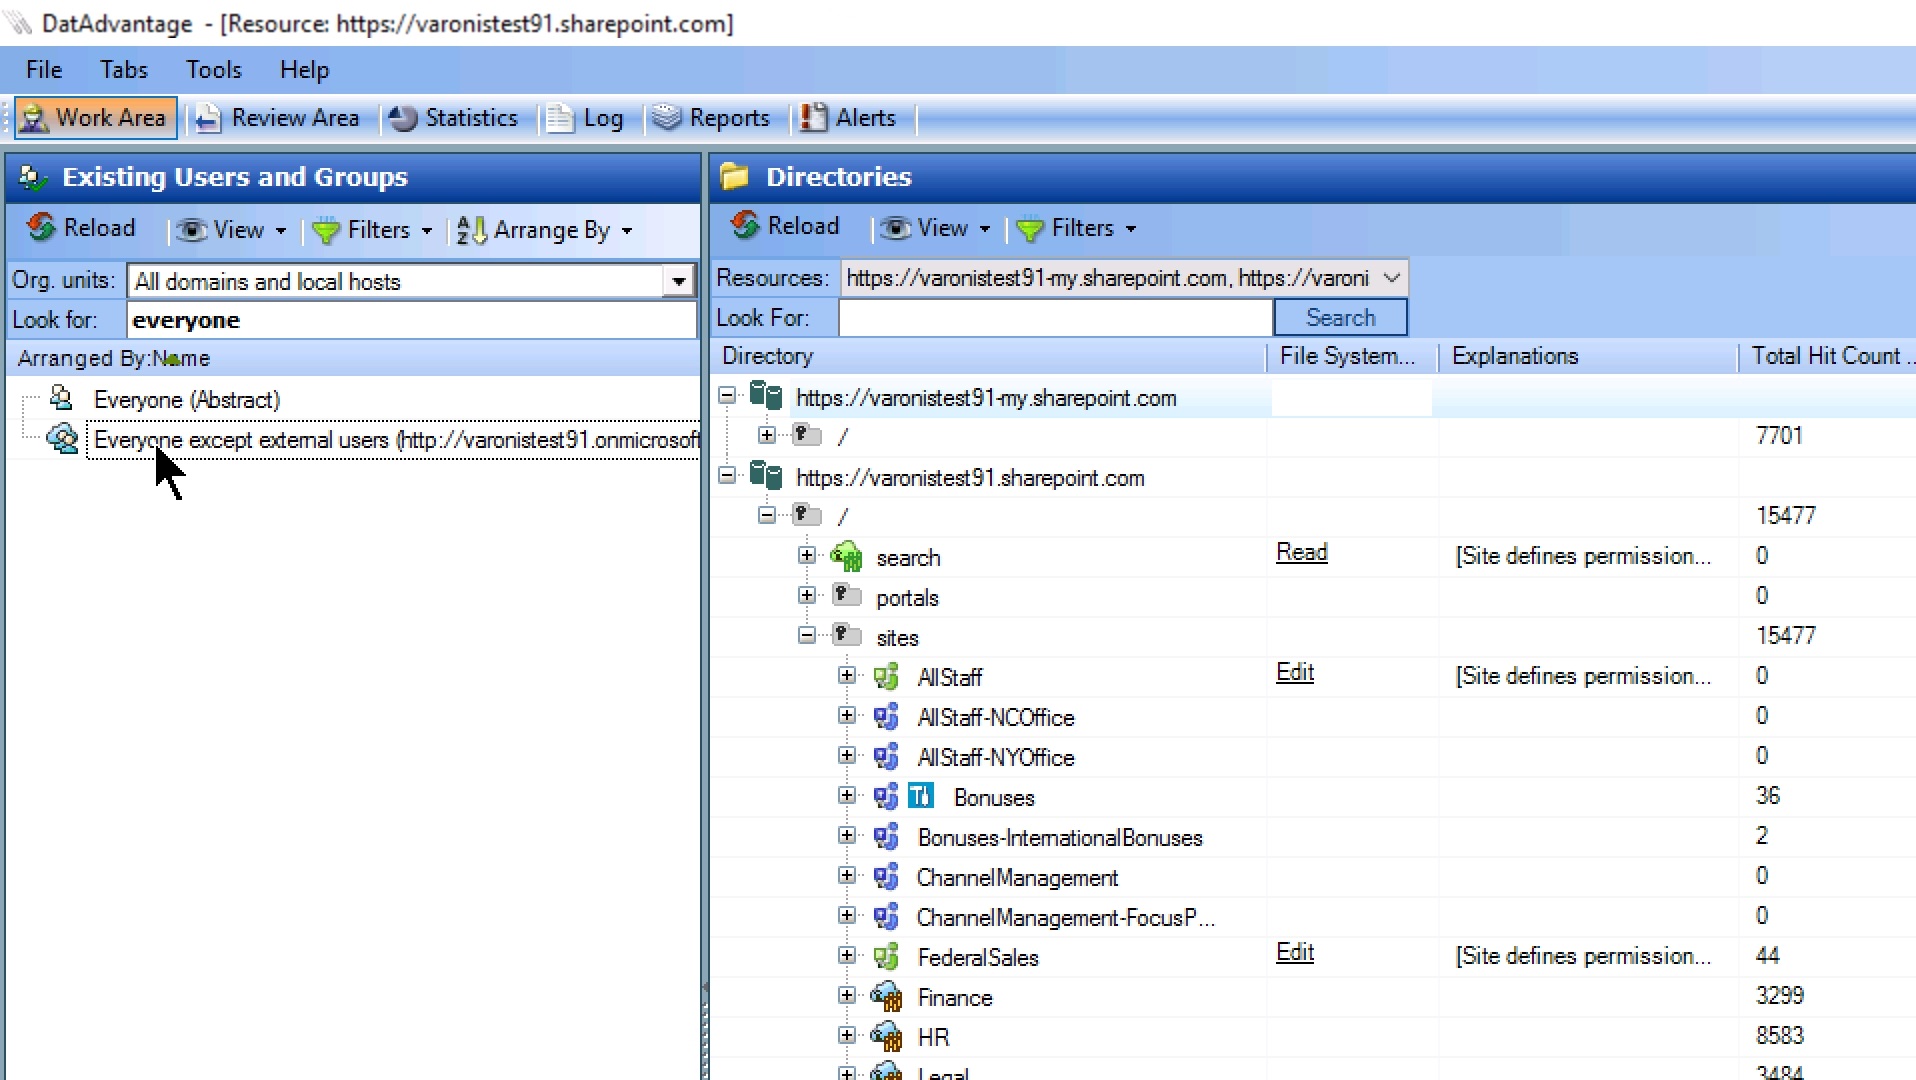Open the Tools menu
This screenshot has height=1080, width=1916.
coord(214,70)
